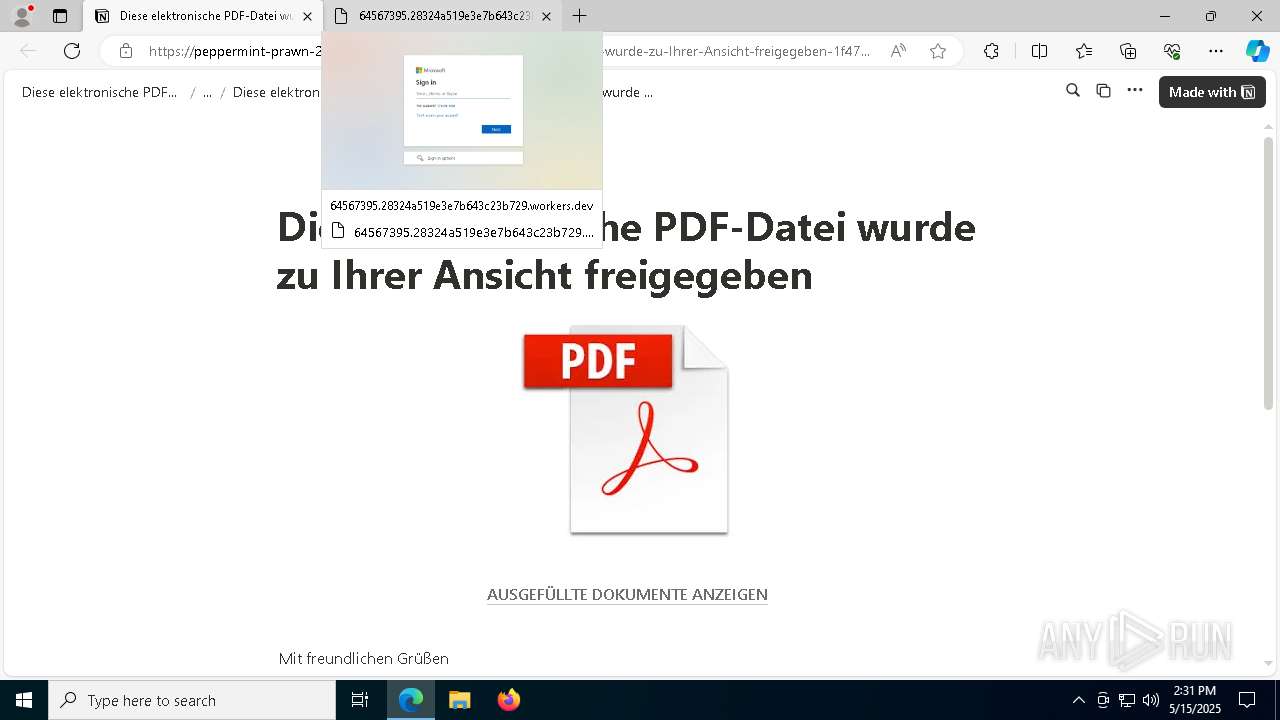The width and height of the screenshot is (1280, 720).
Task: Click the volume speaker tray icon
Action: 1151,700
